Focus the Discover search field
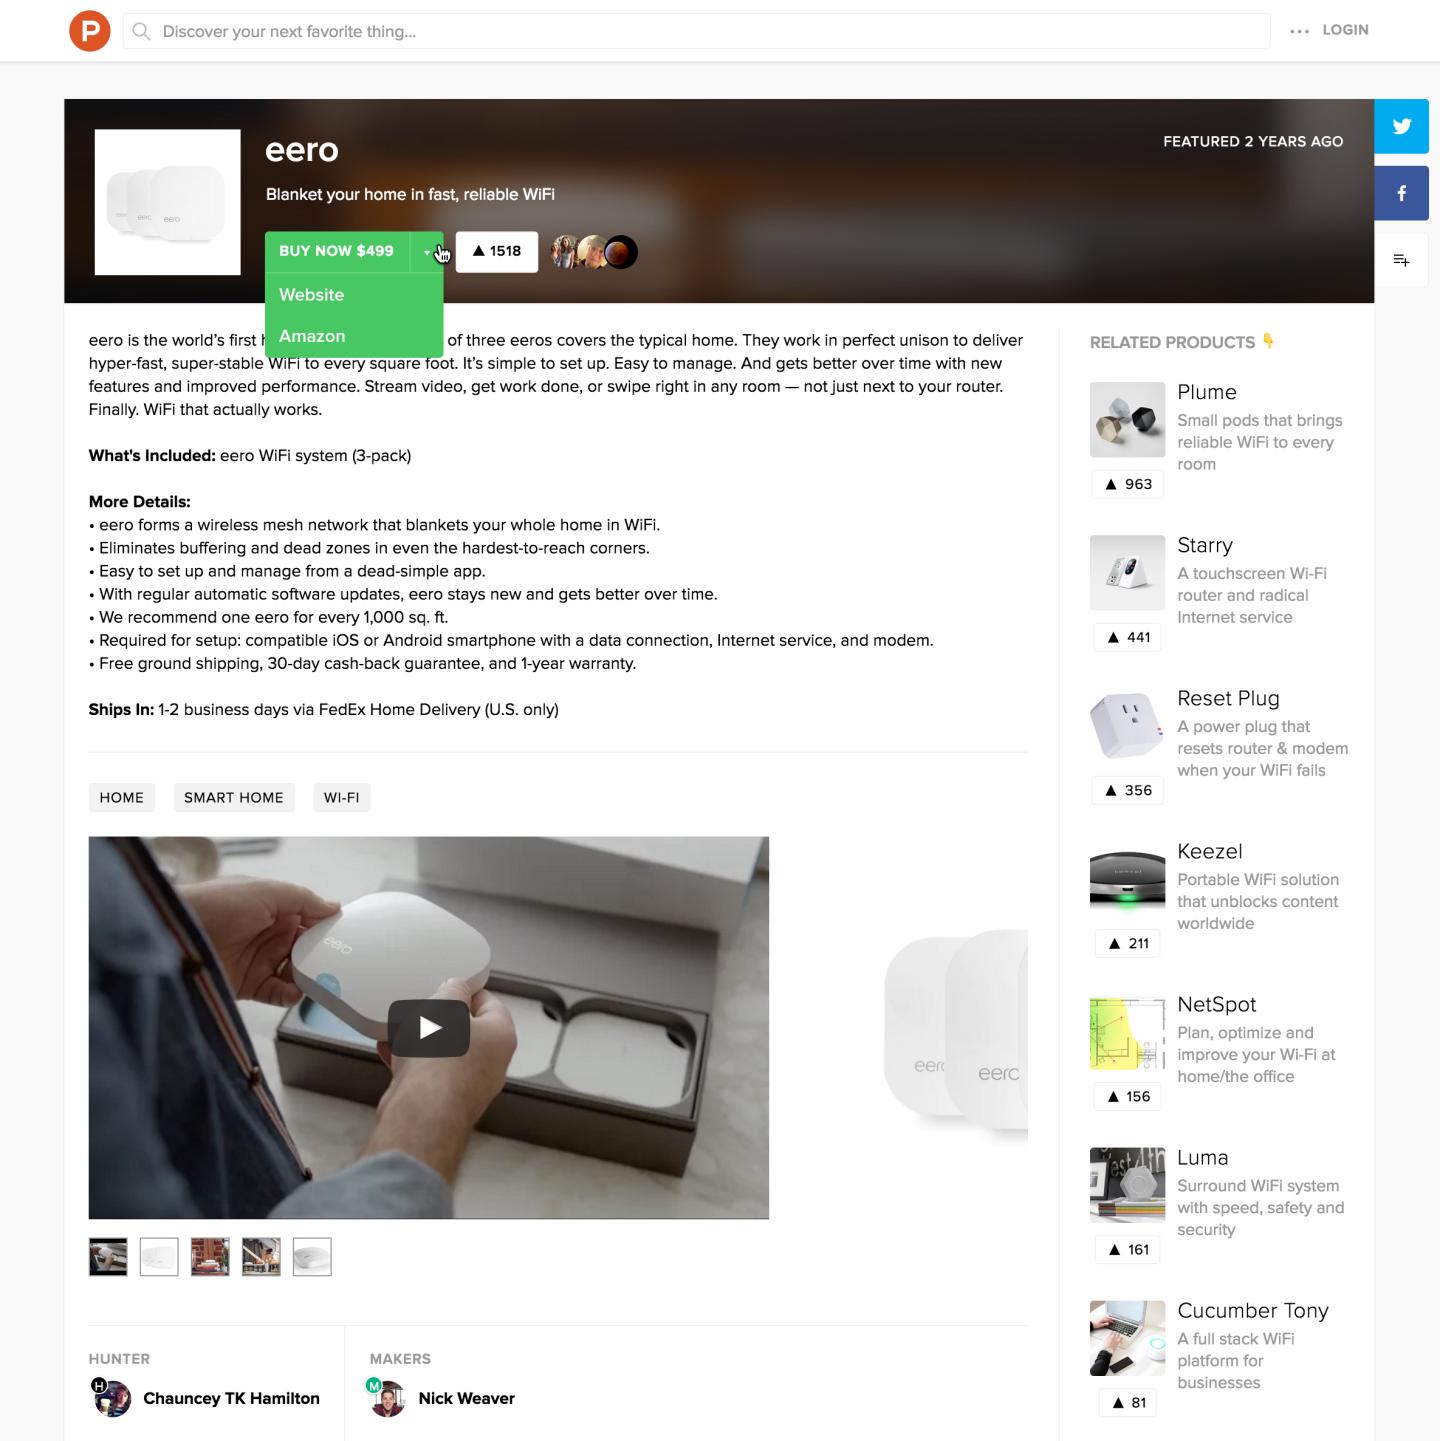The image size is (1440, 1441). pos(696,31)
